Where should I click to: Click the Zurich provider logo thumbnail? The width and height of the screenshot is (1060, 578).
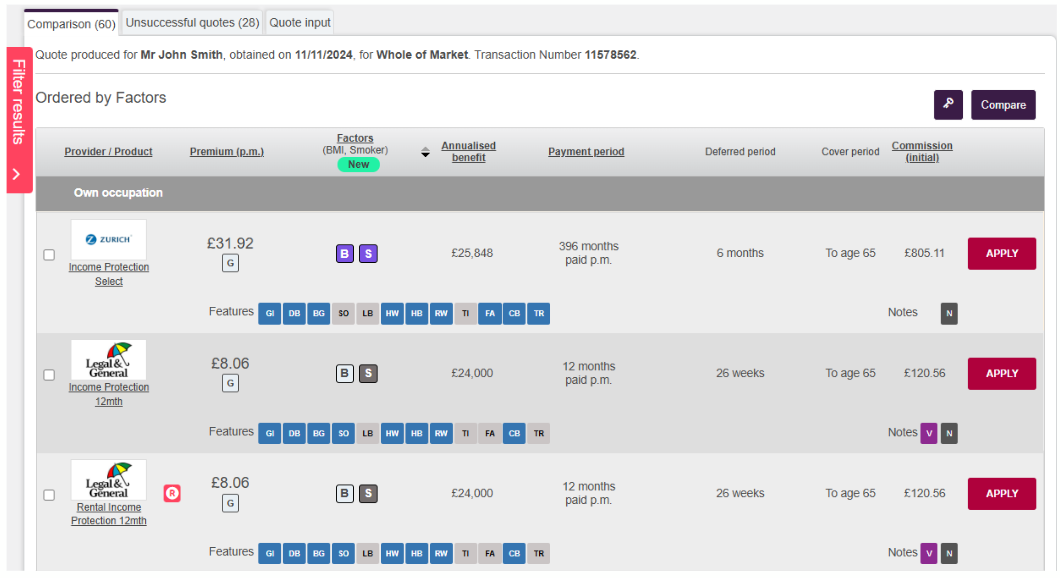tap(108, 240)
